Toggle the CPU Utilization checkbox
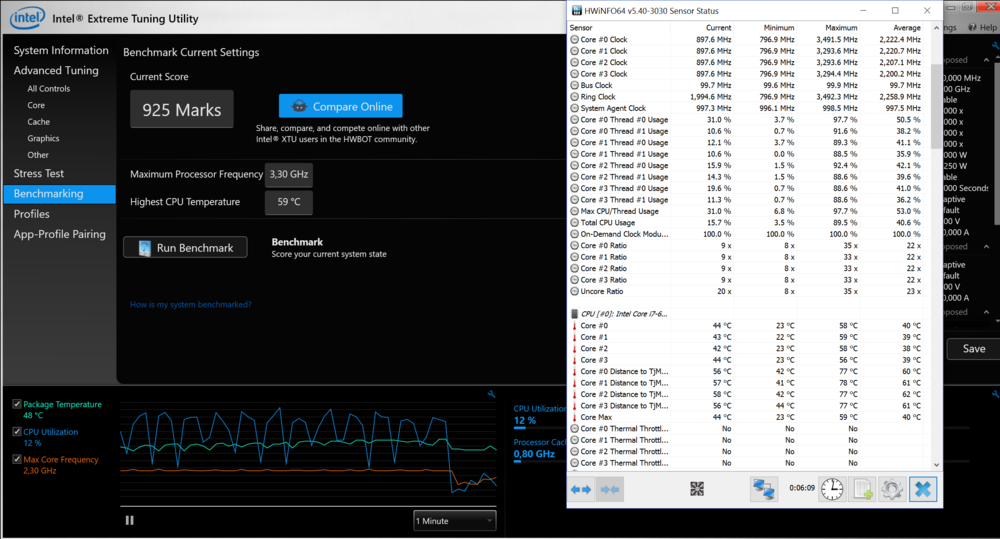Image resolution: width=1000 pixels, height=539 pixels. click(17, 432)
